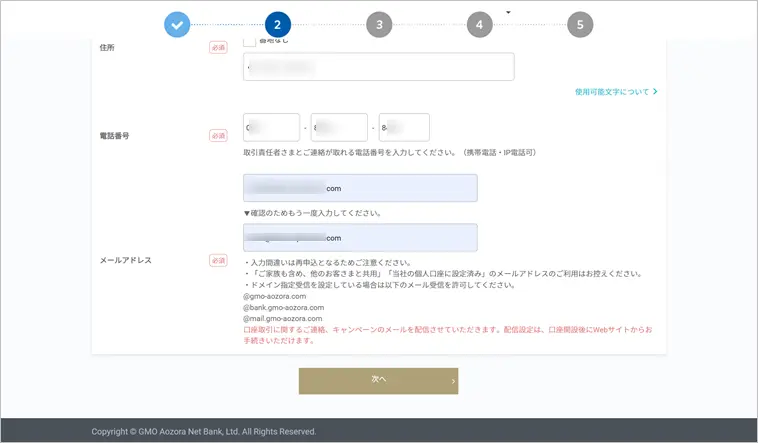Click 必須 badge beside 住所
The width and height of the screenshot is (758, 443).
[218, 47]
